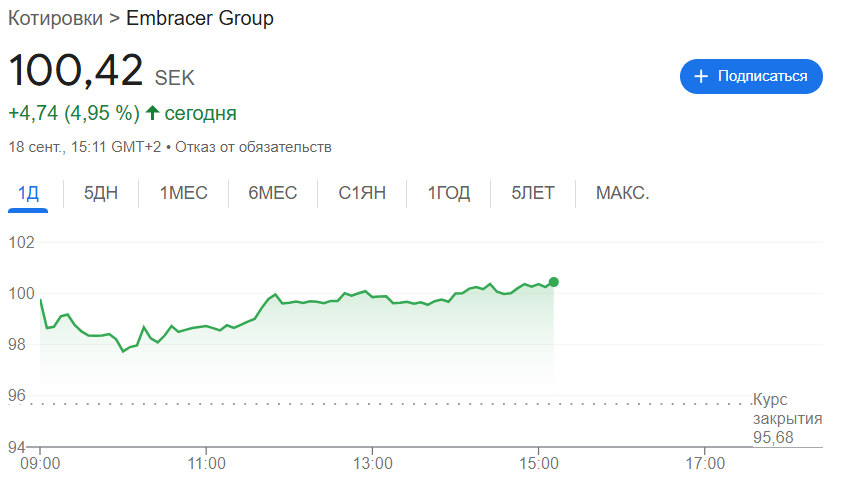Click the 13:00 time axis label

pyautogui.click(x=372, y=464)
